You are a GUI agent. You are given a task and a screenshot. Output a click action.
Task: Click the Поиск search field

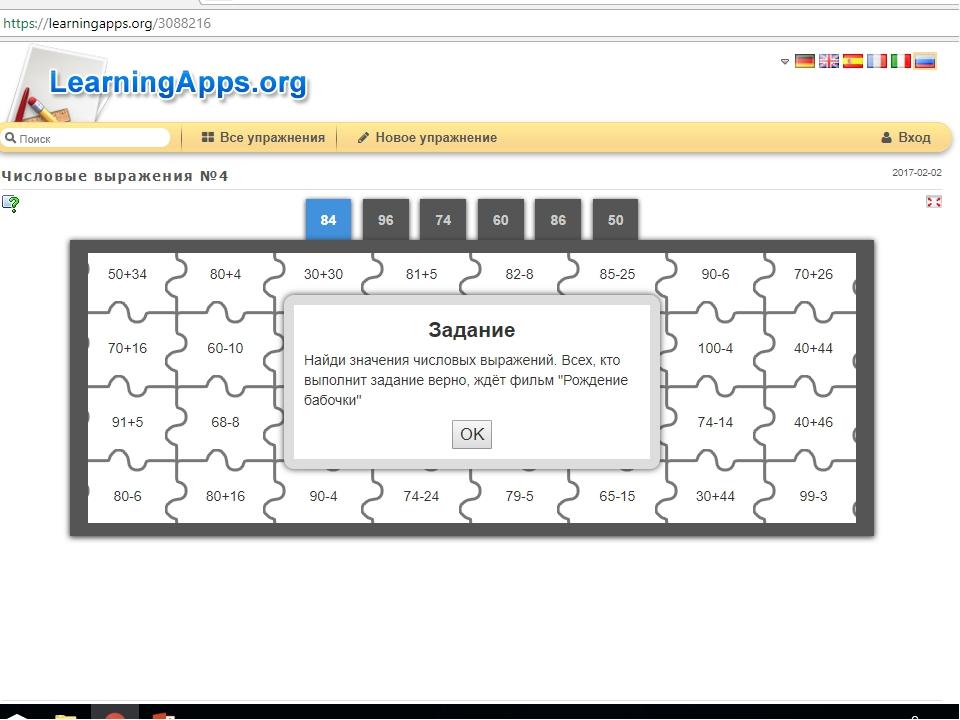86,138
